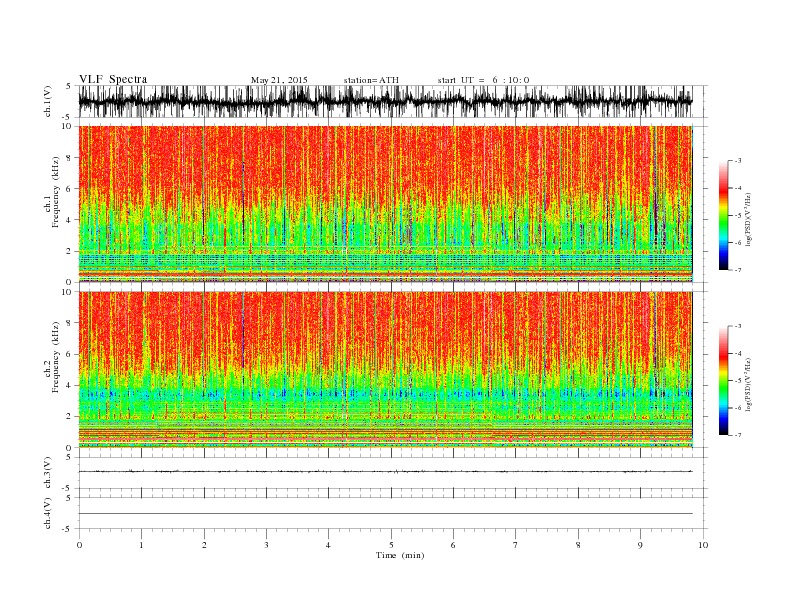The height and width of the screenshot is (612, 792).
Task: Click the ch.3 voltage trace panel
Action: tap(393, 473)
